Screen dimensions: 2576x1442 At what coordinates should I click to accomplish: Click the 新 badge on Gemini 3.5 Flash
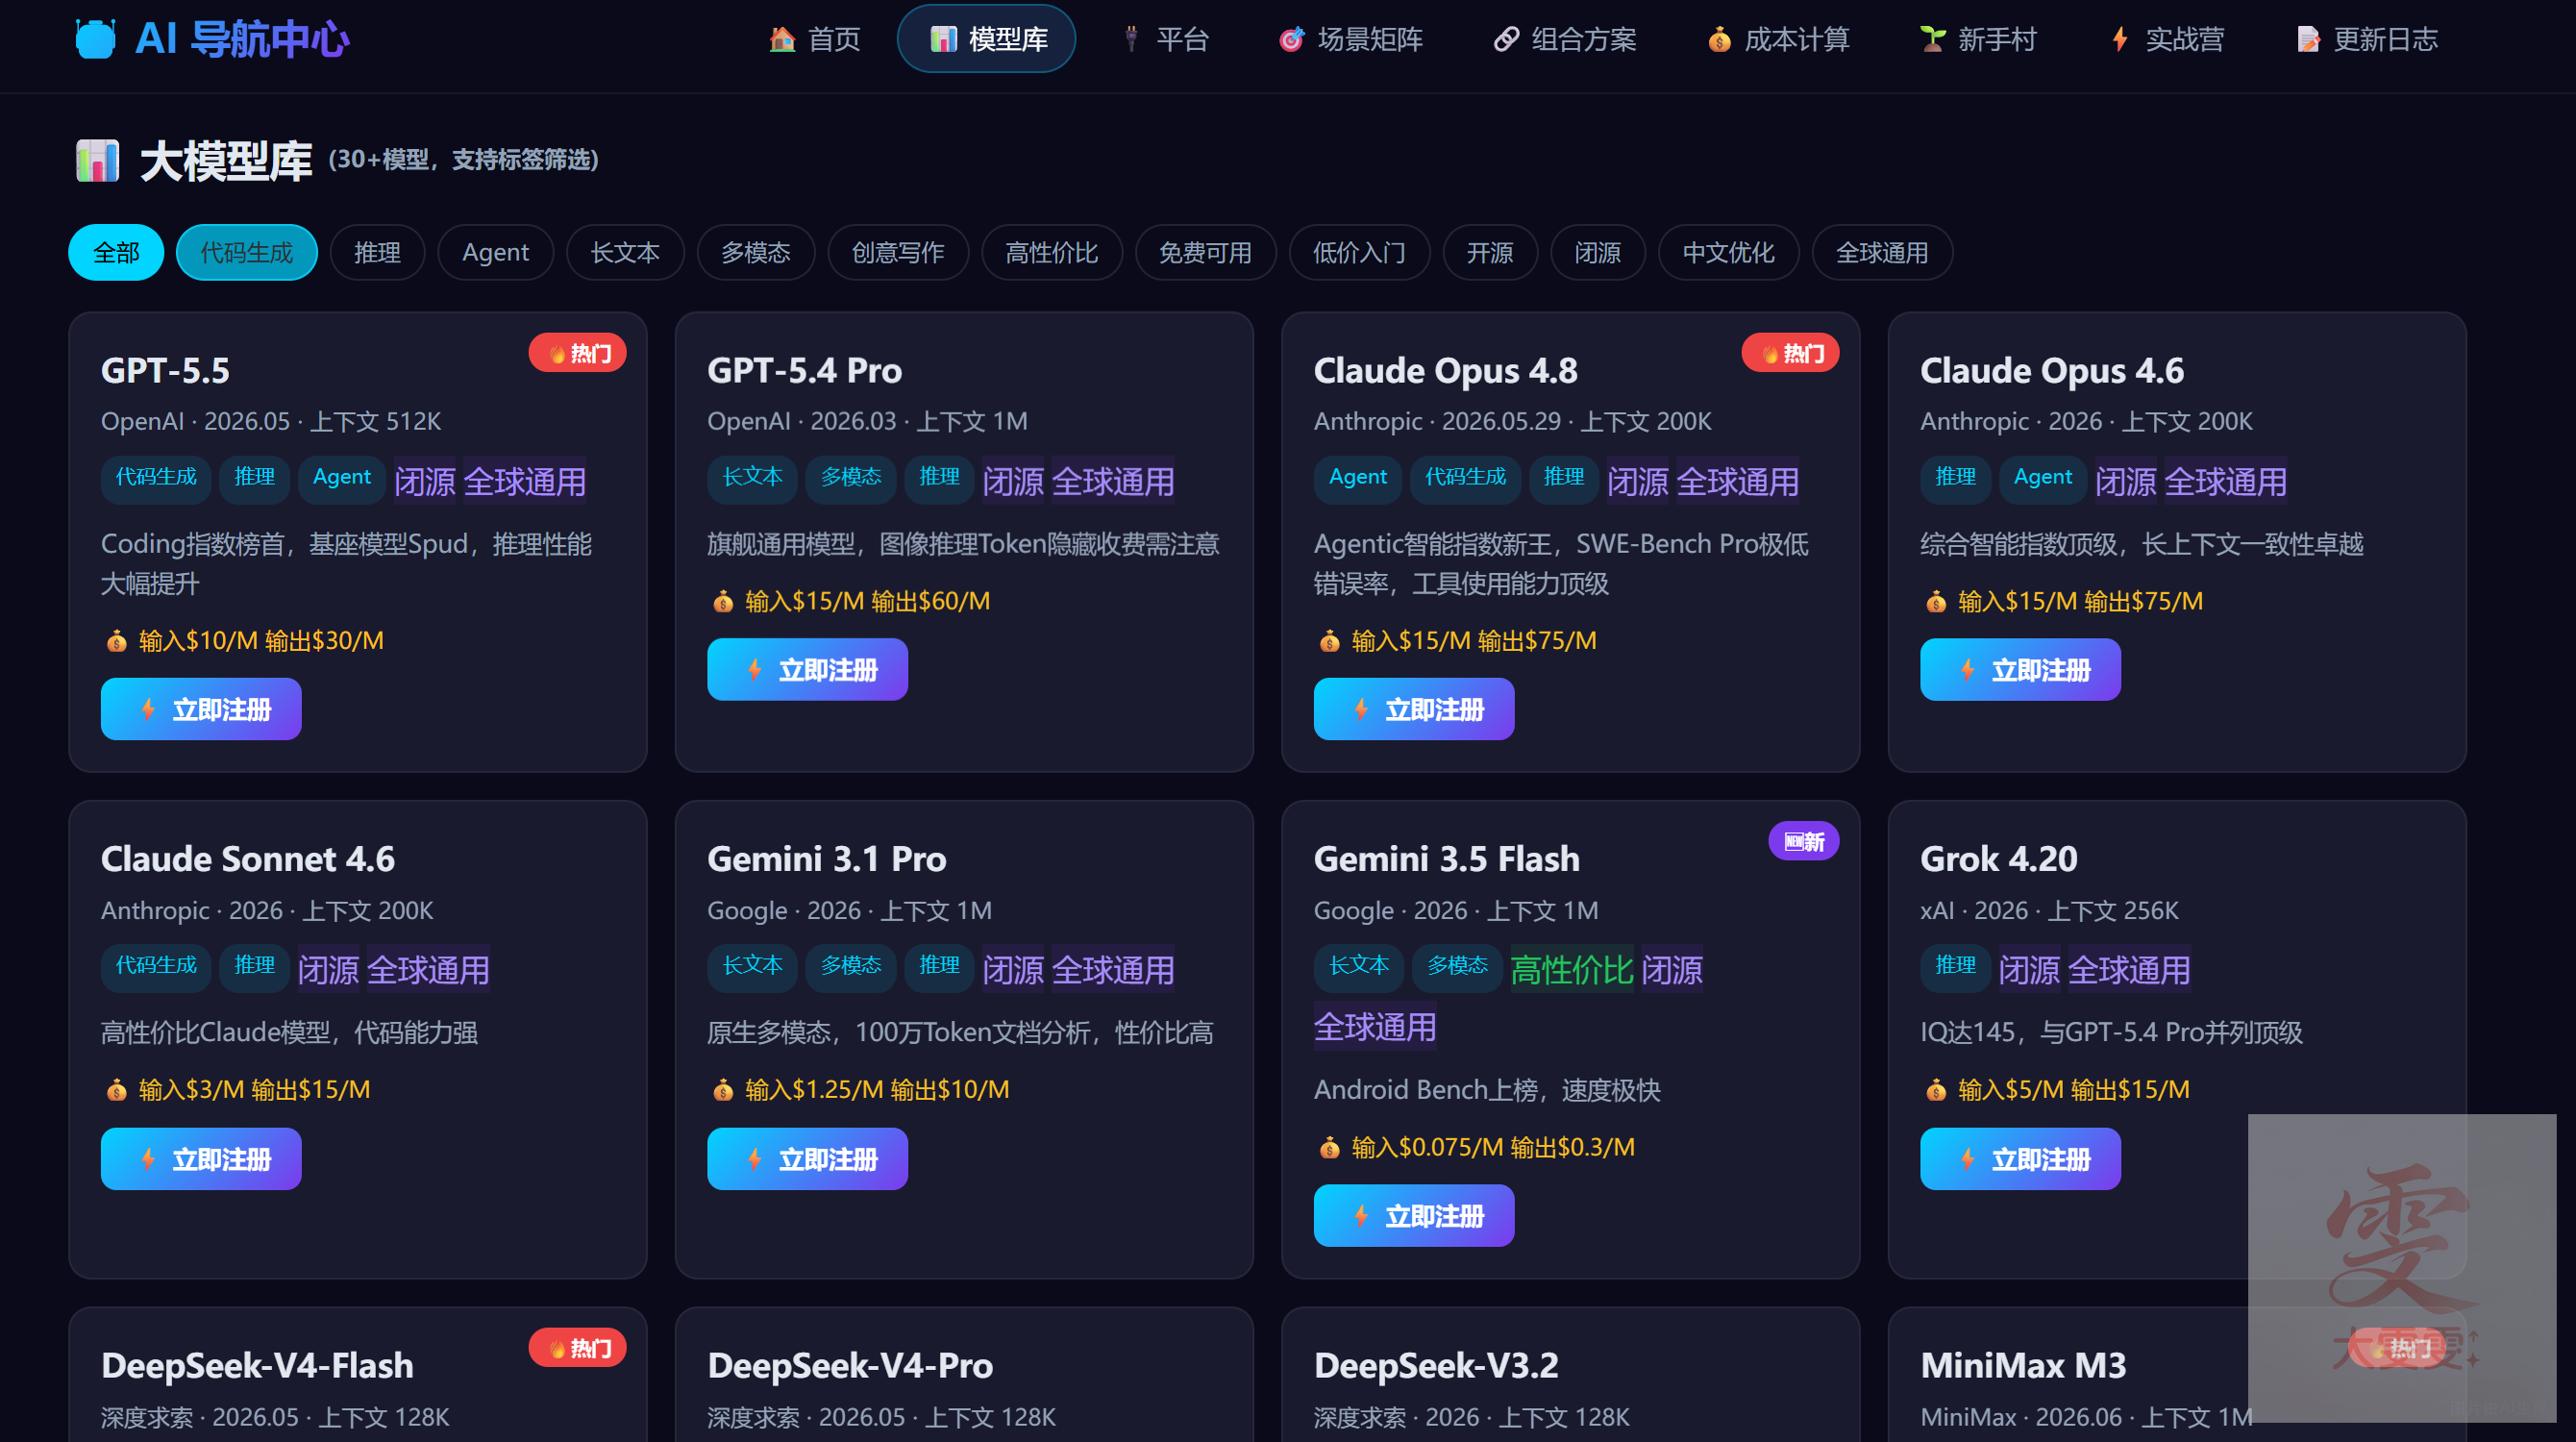click(x=1804, y=842)
